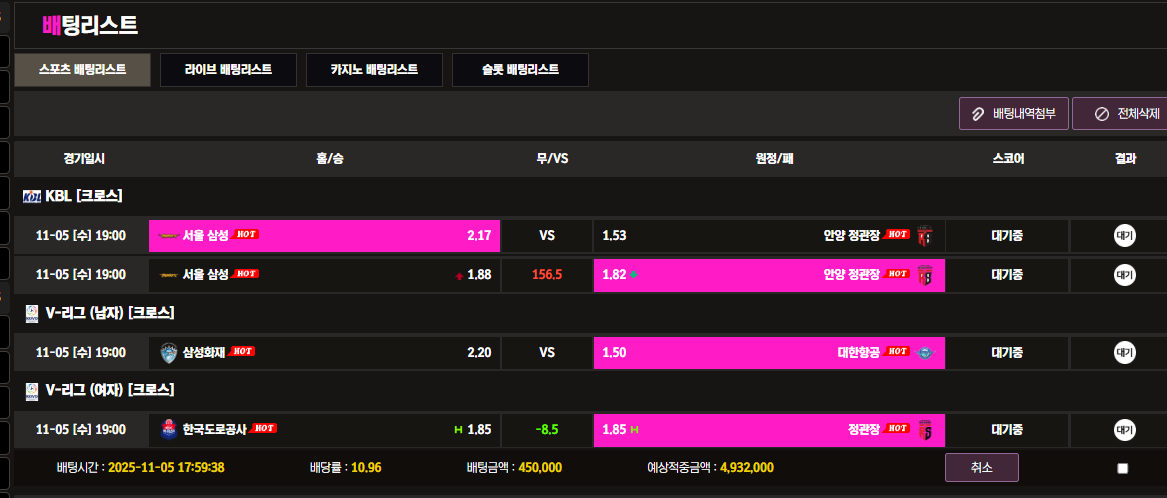Click the 대기 status badge in the 삼성화재 row
The width and height of the screenshot is (1167, 498).
click(x=1125, y=352)
